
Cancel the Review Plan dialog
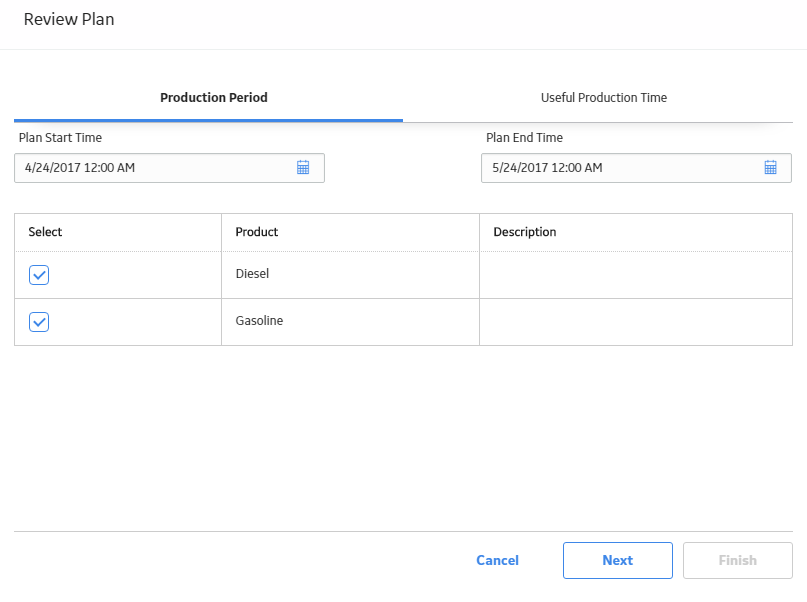[497, 560]
